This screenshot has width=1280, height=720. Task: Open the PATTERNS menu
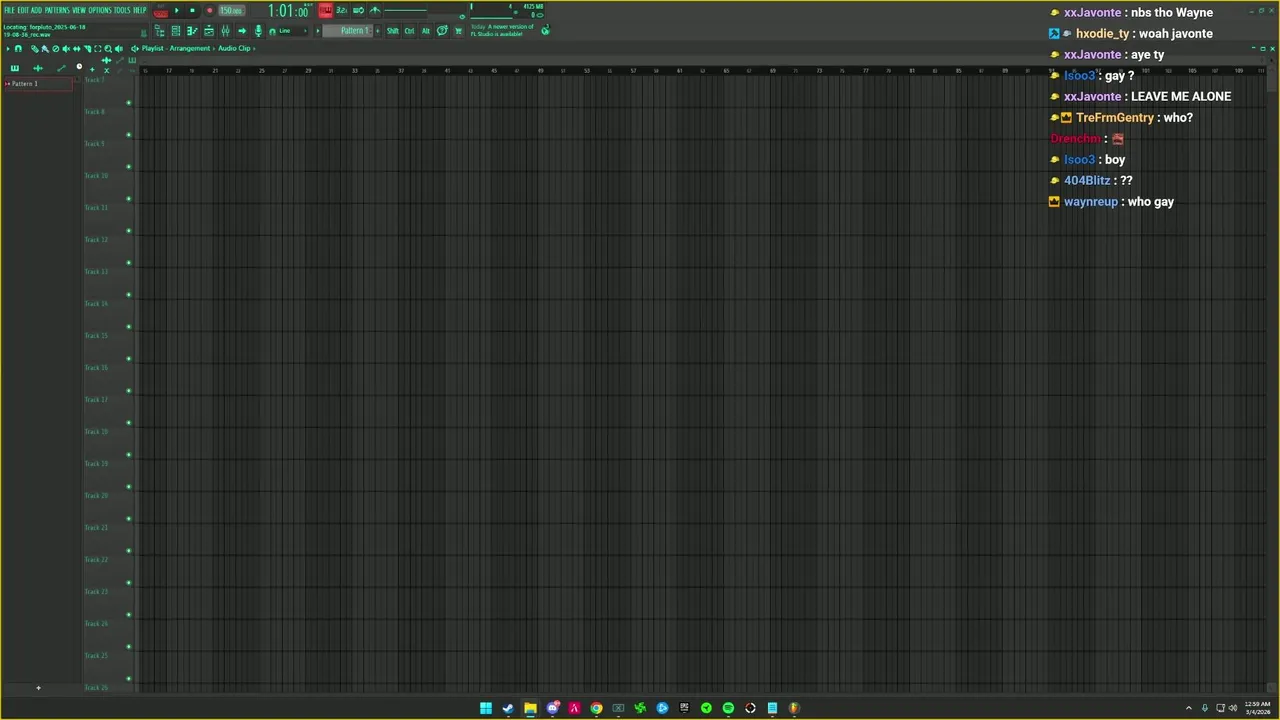[x=57, y=10]
